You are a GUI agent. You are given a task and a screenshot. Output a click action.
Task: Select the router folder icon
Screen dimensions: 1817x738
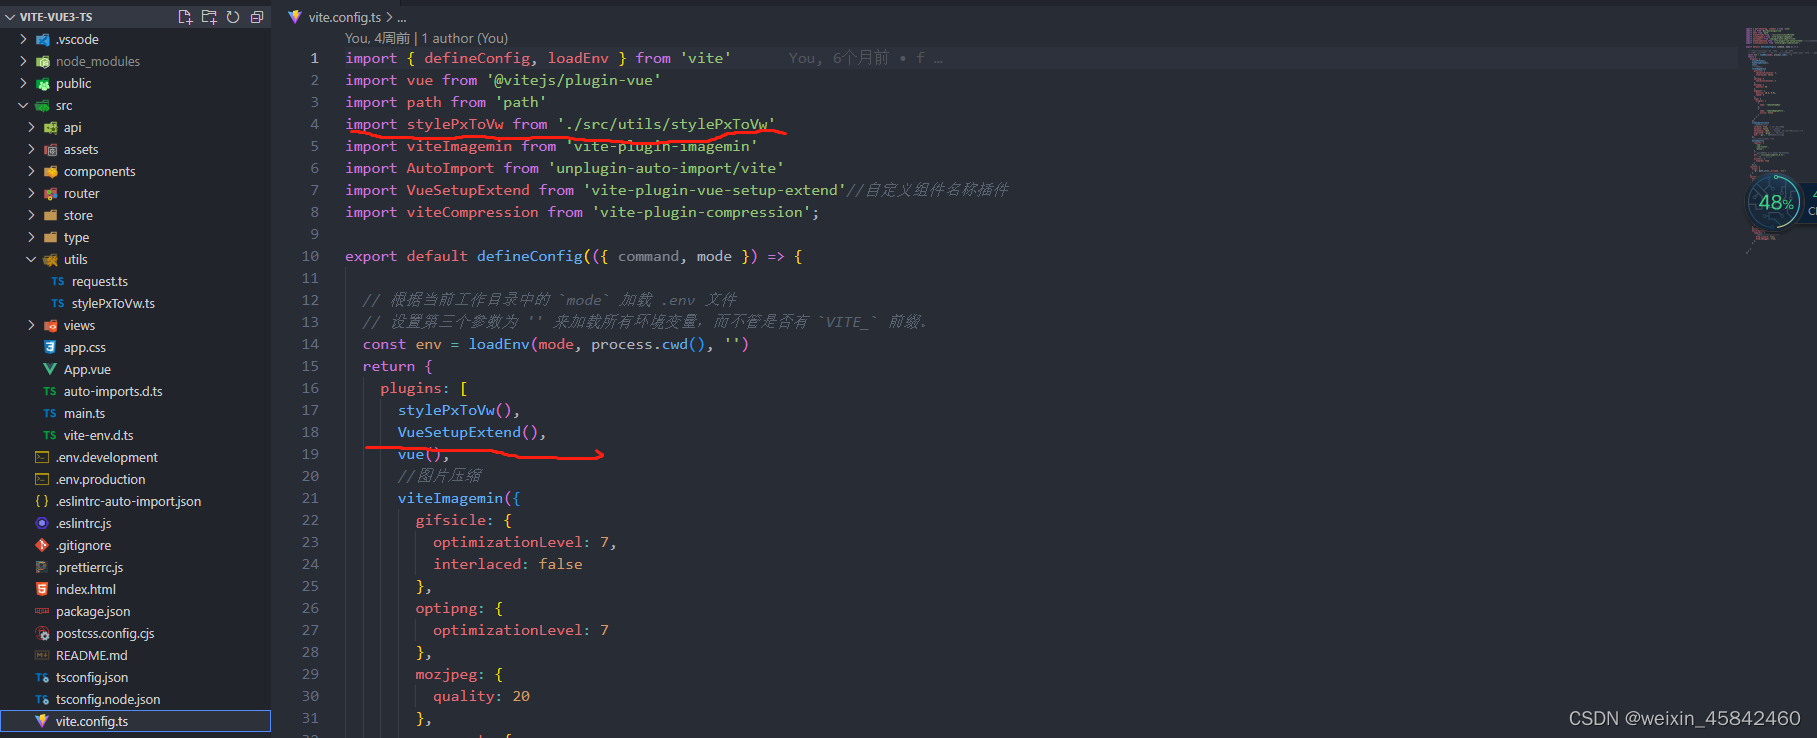click(x=50, y=194)
